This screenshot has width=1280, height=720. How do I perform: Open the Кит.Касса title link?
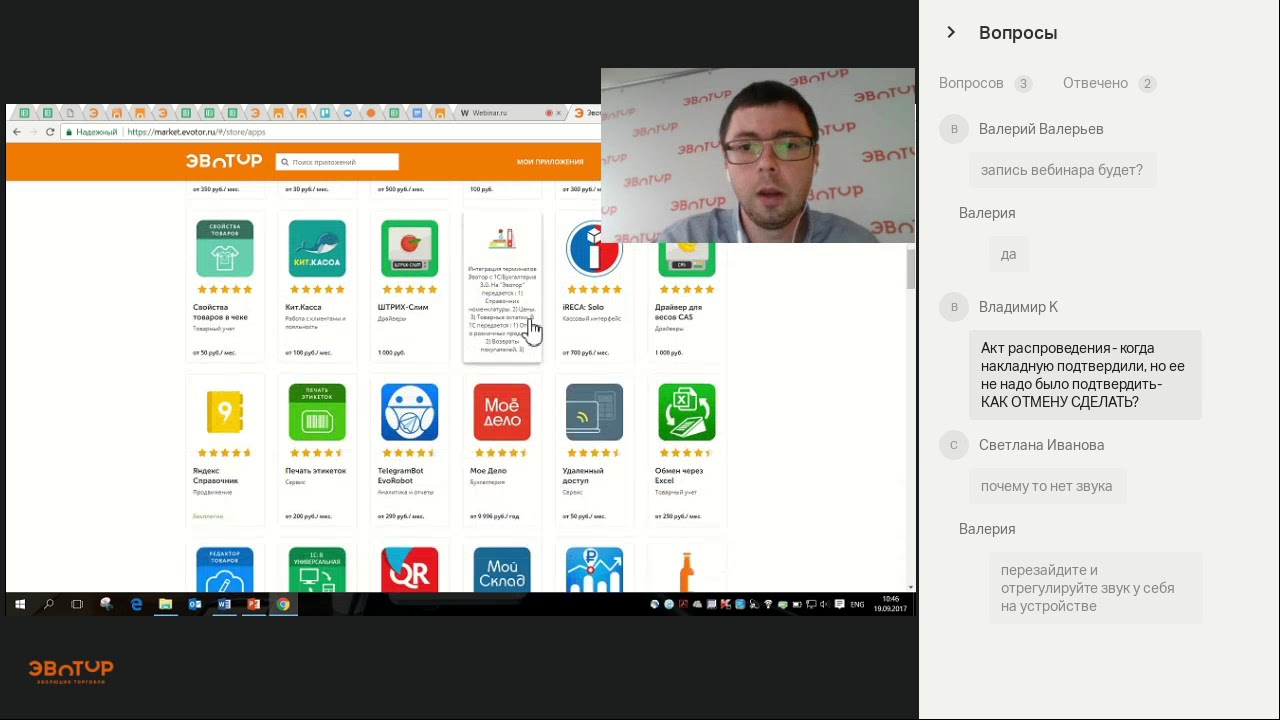303,307
